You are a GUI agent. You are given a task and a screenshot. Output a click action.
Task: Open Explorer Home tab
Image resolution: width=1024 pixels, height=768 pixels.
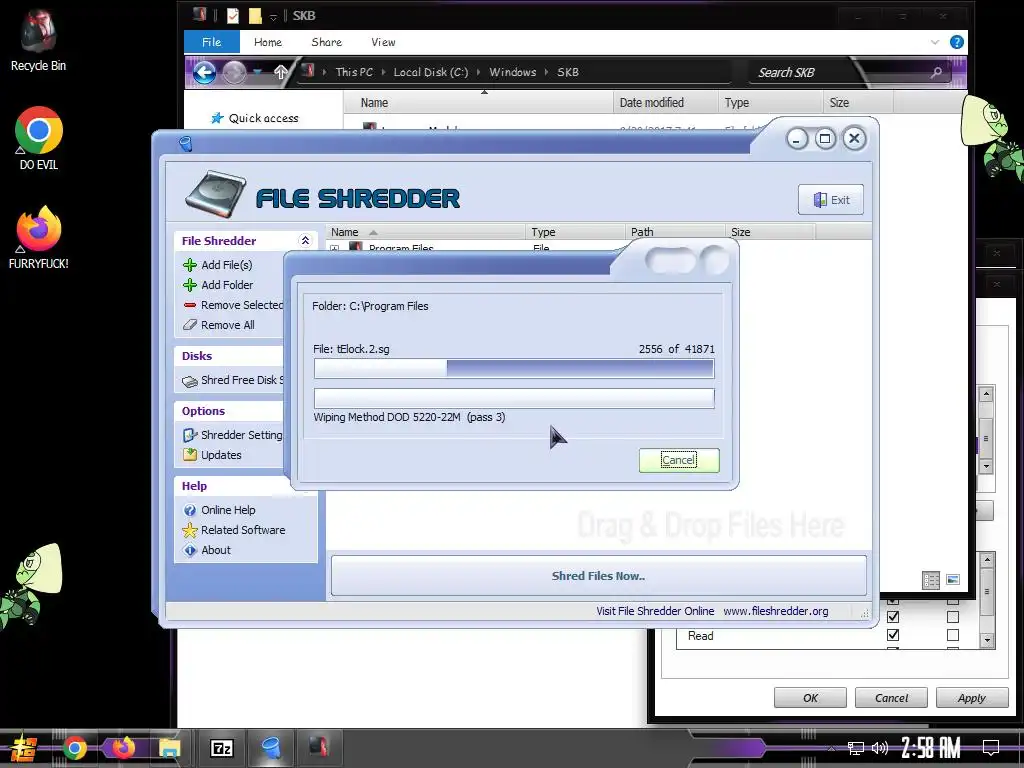268,42
